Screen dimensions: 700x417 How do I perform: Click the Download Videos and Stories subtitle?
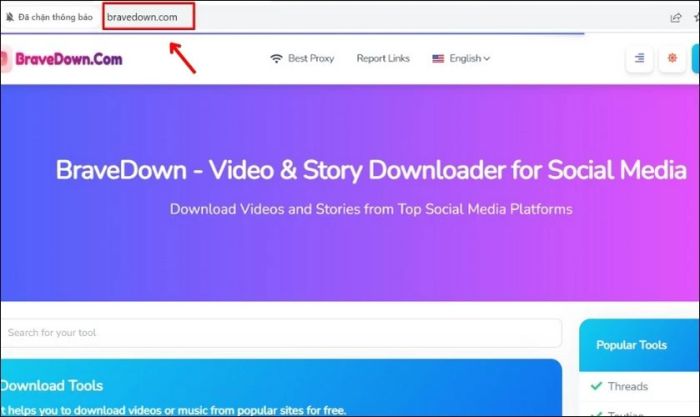371,209
